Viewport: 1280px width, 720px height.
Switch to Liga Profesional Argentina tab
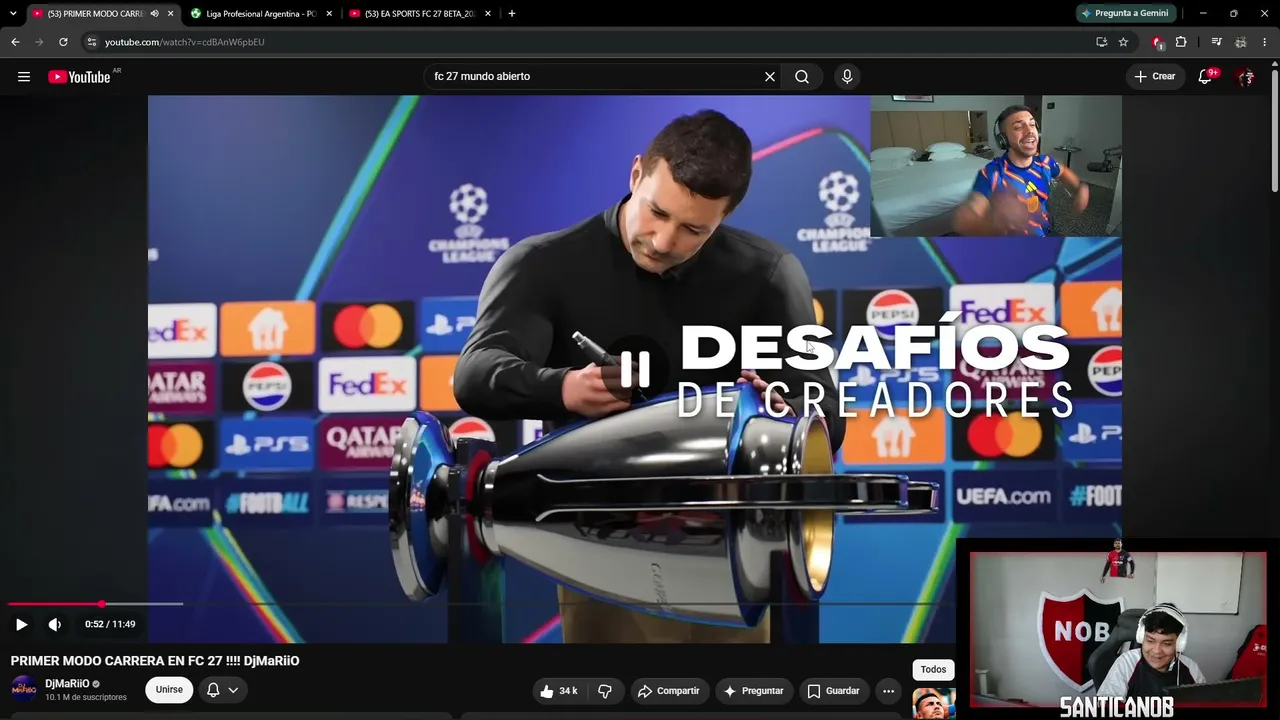pos(261,14)
